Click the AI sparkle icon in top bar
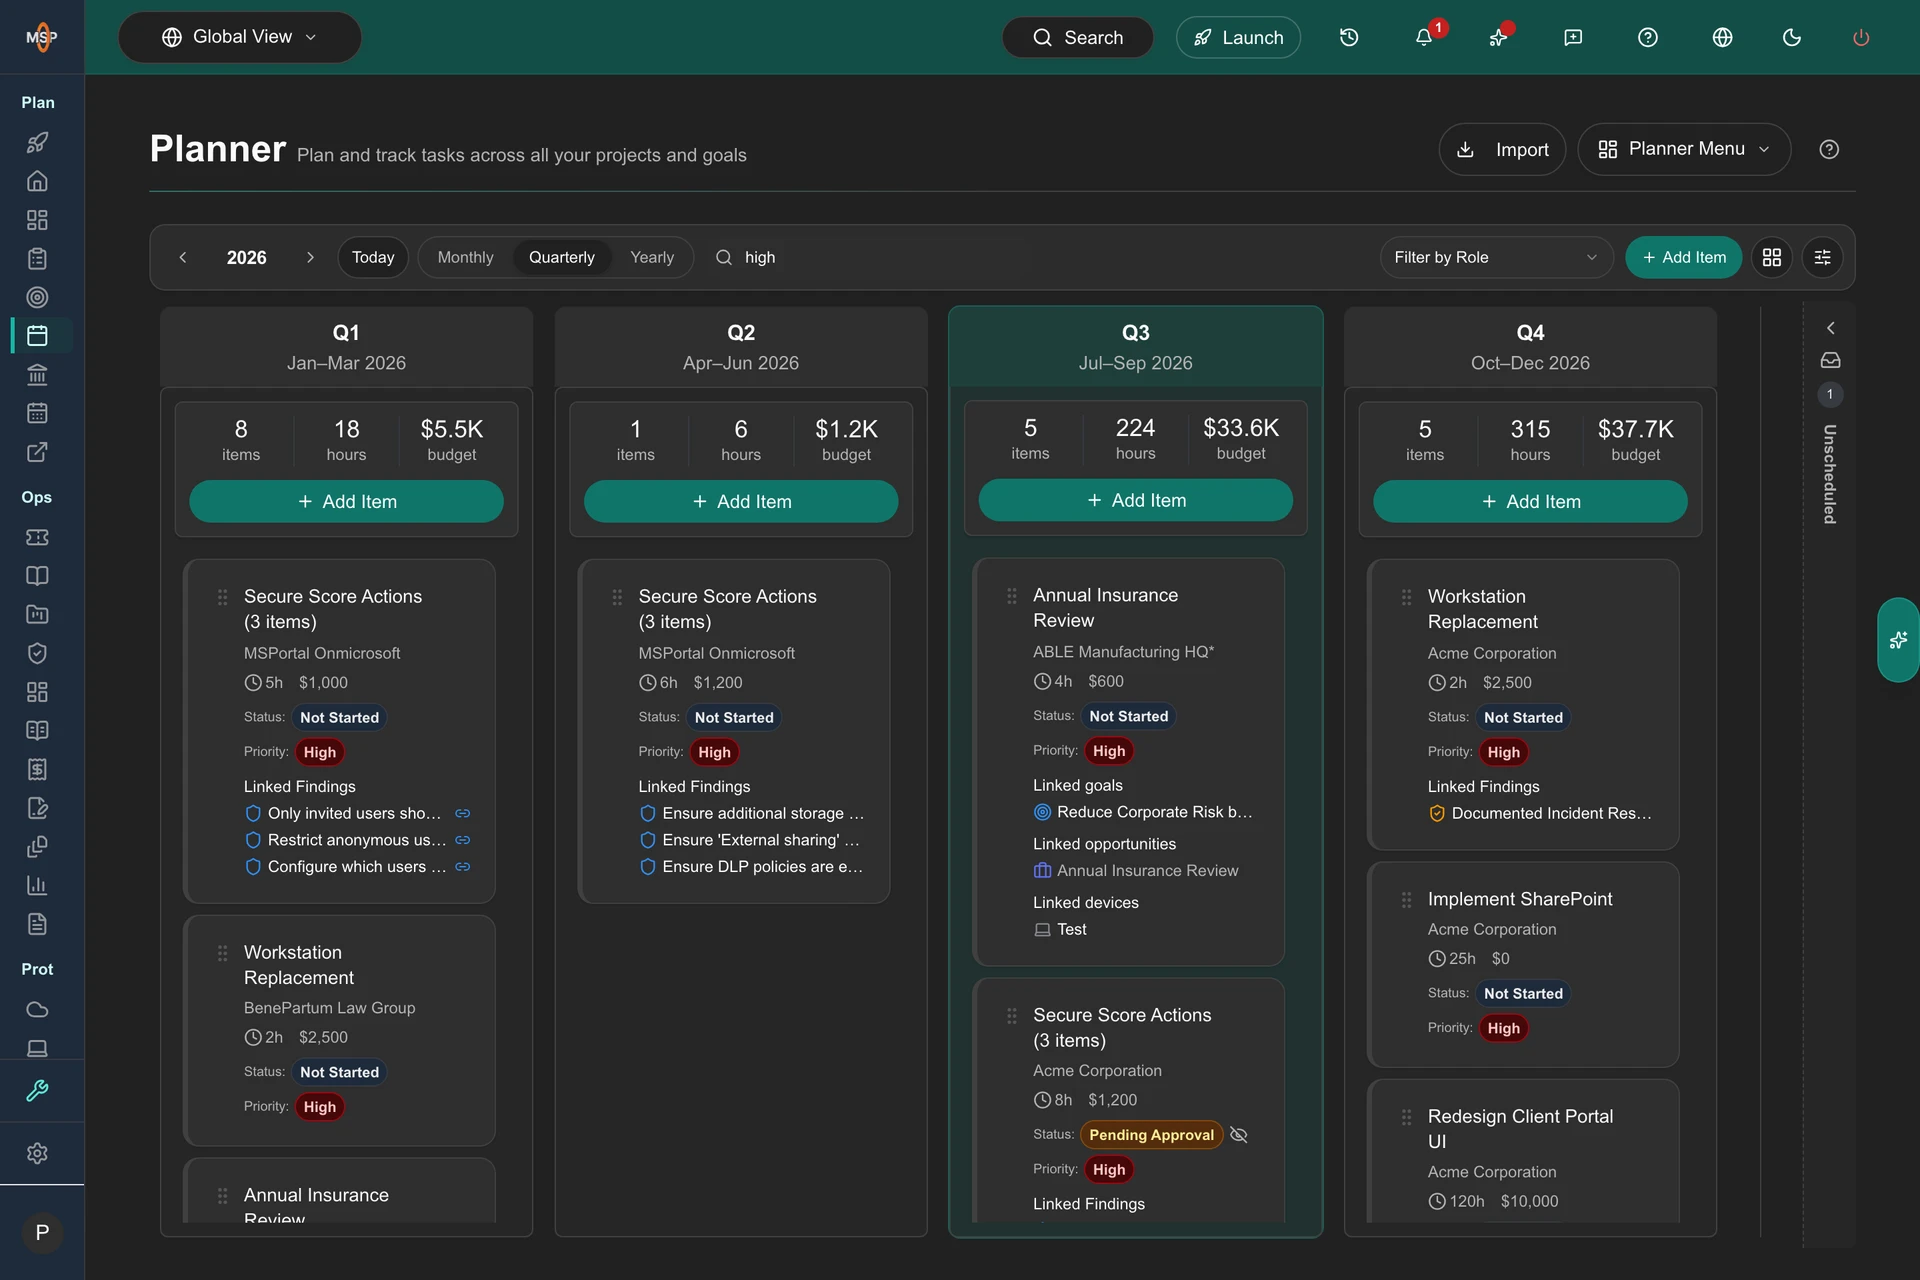The width and height of the screenshot is (1920, 1280). 1498,37
